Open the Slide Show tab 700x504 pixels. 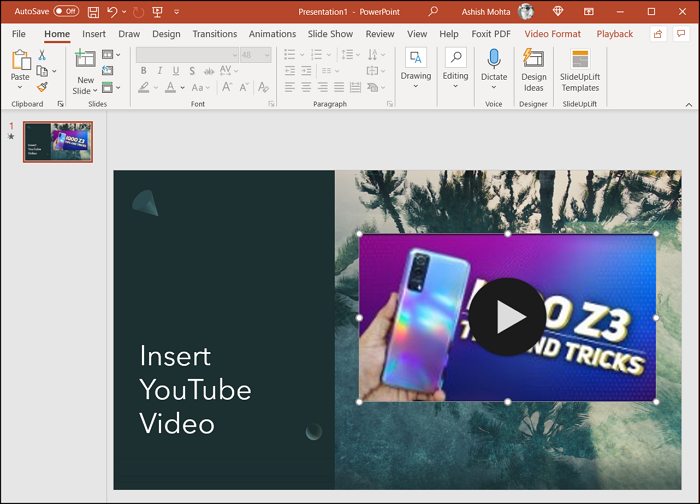pos(330,34)
